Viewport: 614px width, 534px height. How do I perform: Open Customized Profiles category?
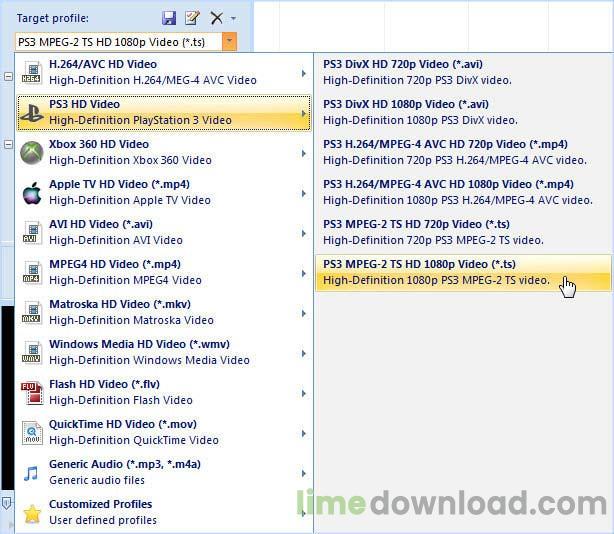coord(164,512)
